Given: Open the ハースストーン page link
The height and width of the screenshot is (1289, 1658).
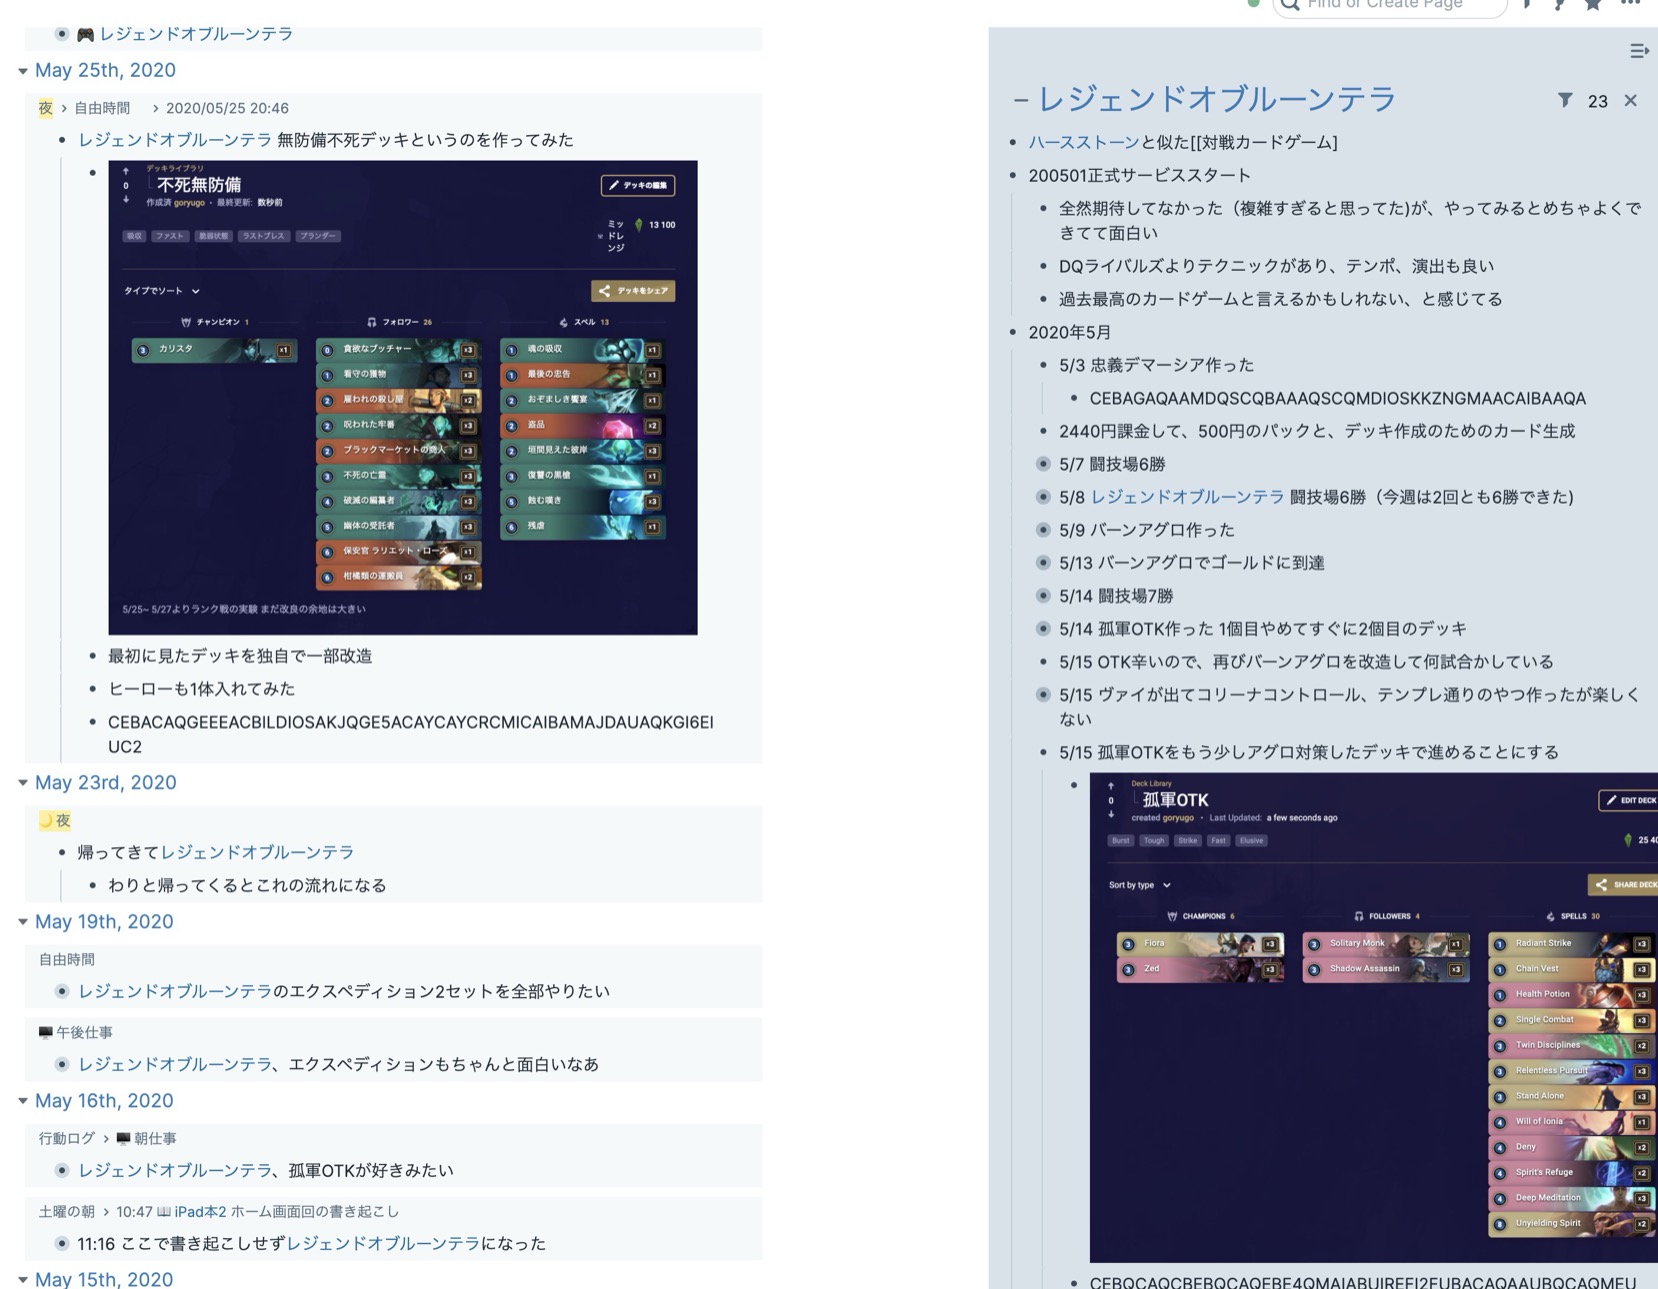Looking at the screenshot, I should click(1083, 142).
